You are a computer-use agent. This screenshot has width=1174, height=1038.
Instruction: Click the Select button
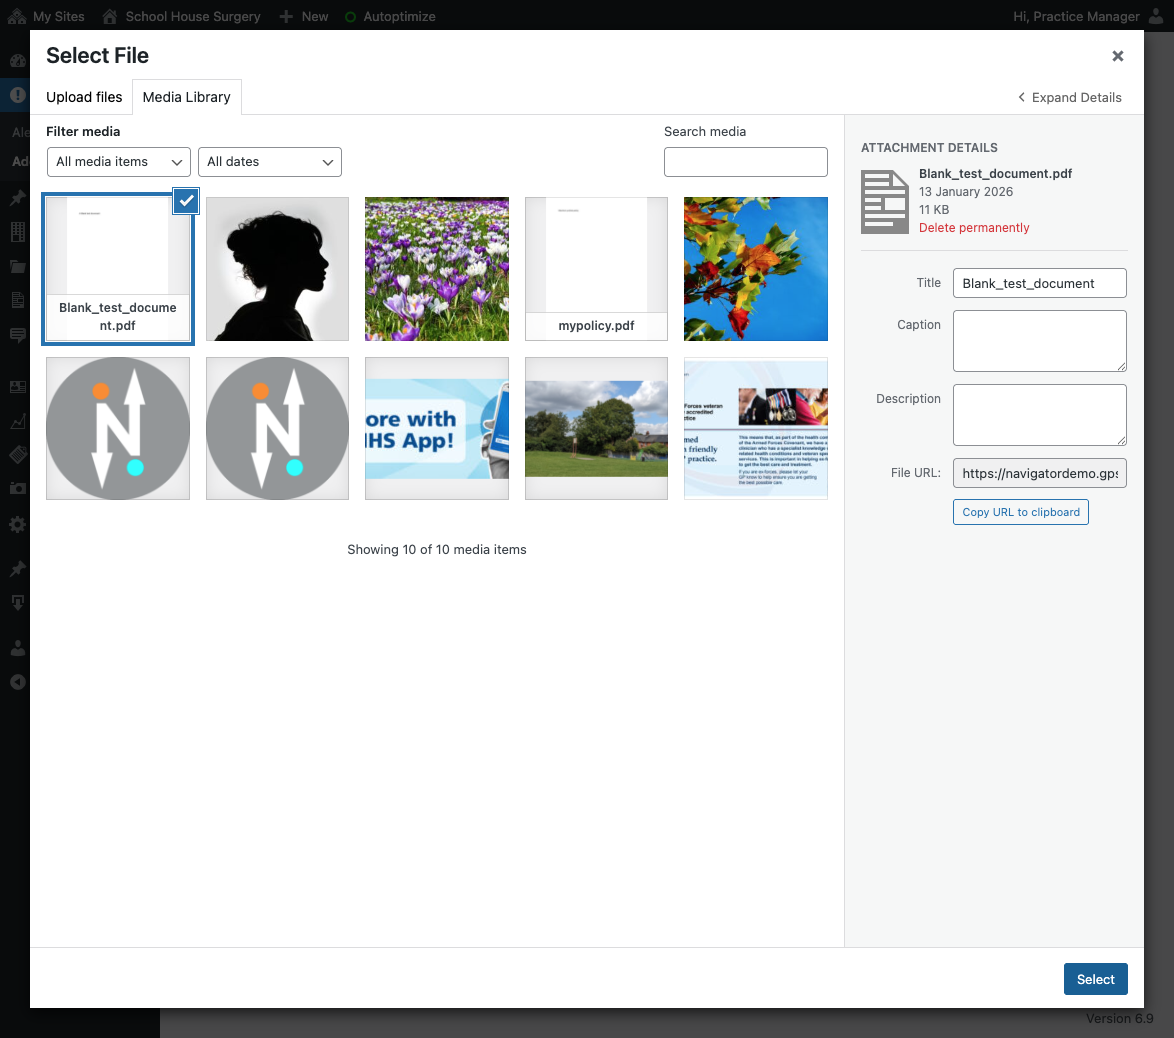(1095, 979)
